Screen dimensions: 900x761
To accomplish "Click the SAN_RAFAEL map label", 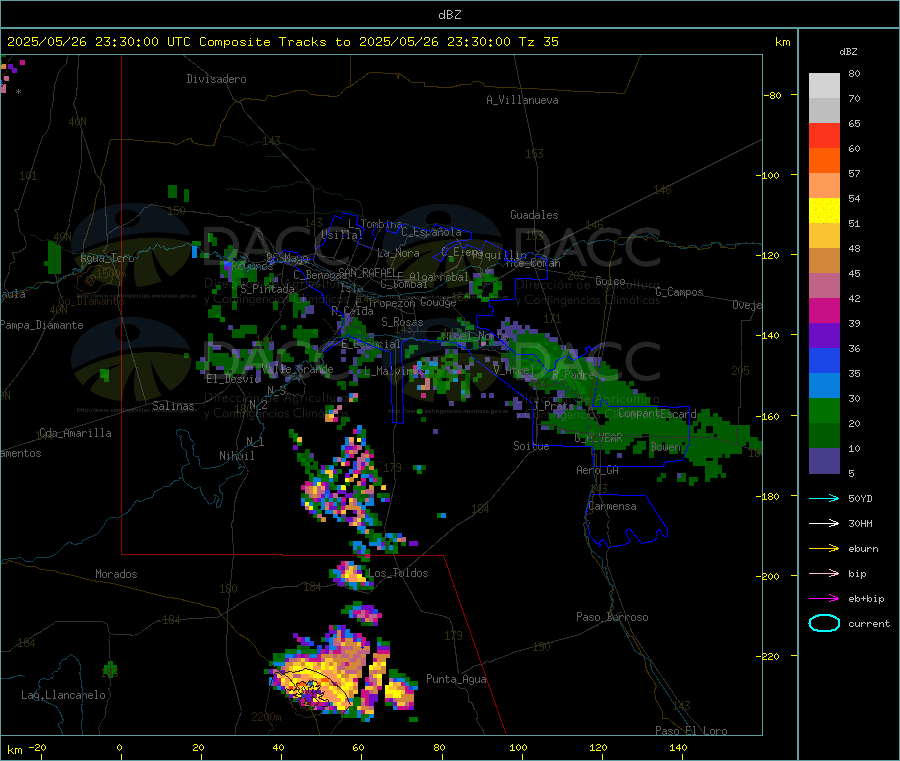I will point(367,272).
